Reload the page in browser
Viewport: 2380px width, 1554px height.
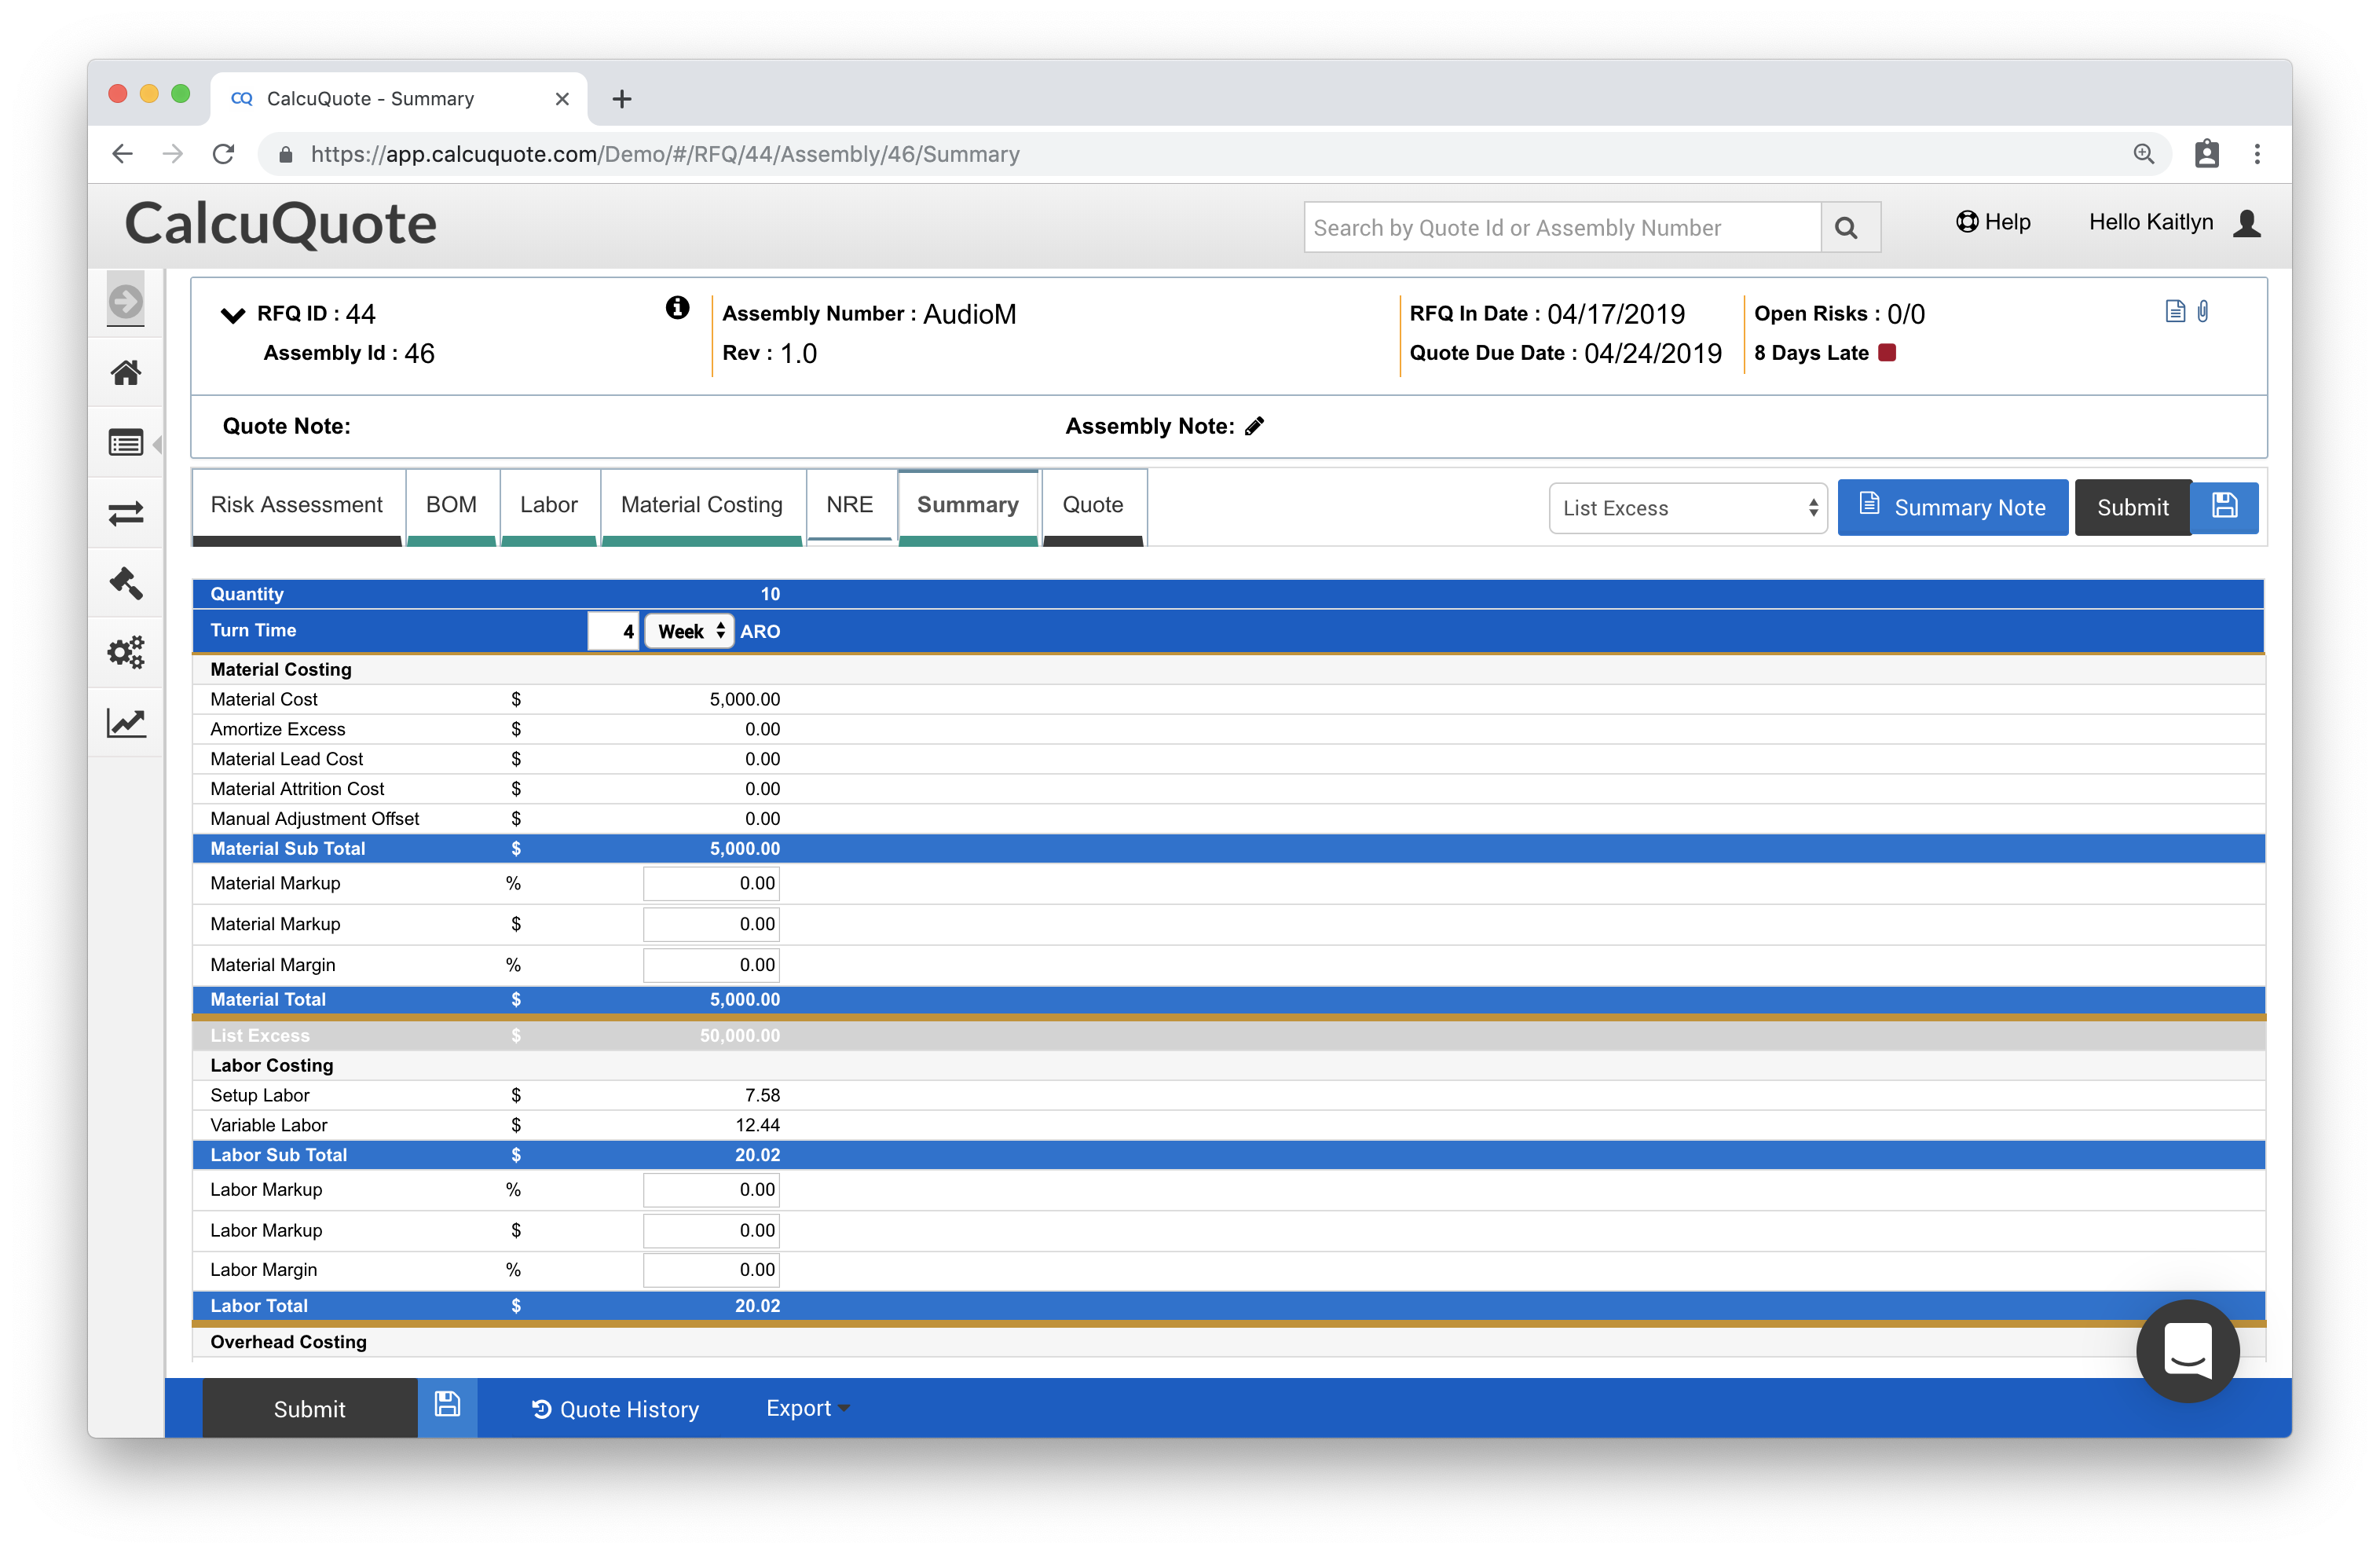pos(224,154)
